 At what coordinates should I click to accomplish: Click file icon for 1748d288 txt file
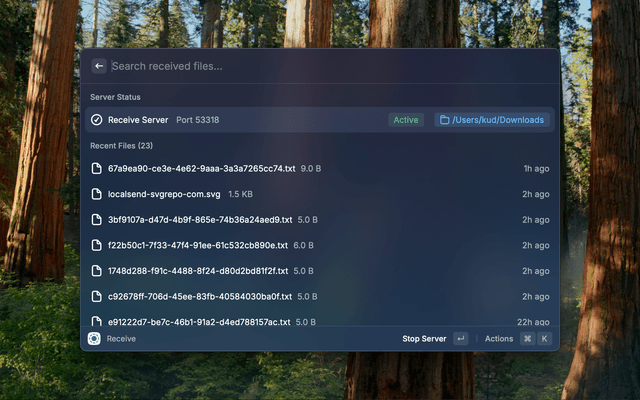[x=97, y=271]
